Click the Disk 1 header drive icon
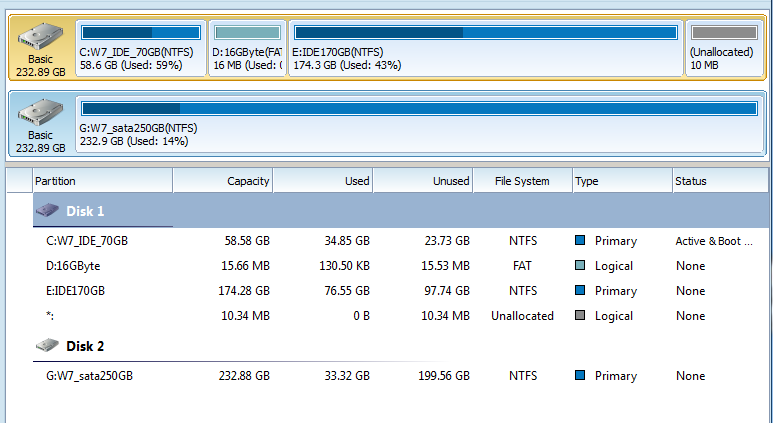The width and height of the screenshot is (773, 423). (x=48, y=211)
